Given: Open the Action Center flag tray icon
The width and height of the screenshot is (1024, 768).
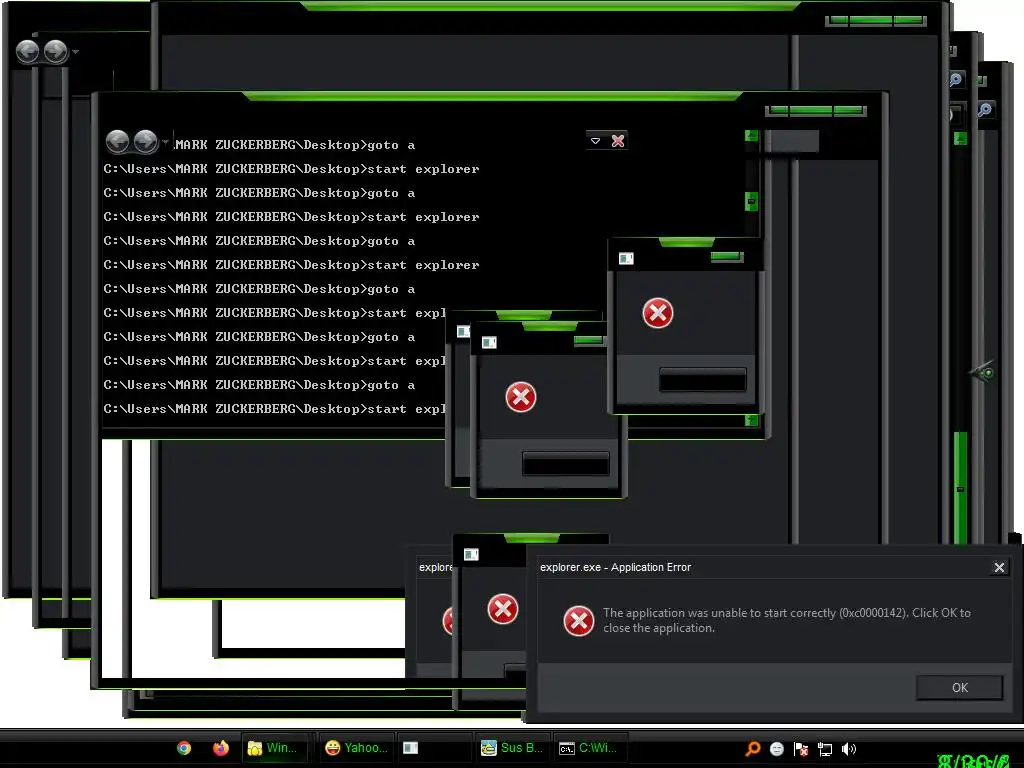Looking at the screenshot, I should point(801,749).
